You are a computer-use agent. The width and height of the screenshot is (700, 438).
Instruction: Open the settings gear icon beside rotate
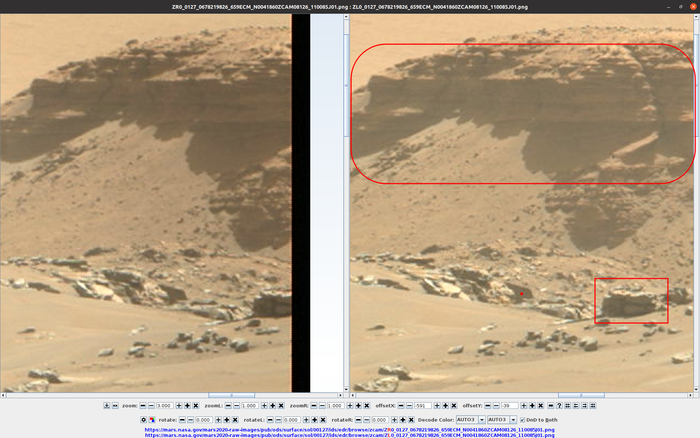pyautogui.click(x=143, y=419)
